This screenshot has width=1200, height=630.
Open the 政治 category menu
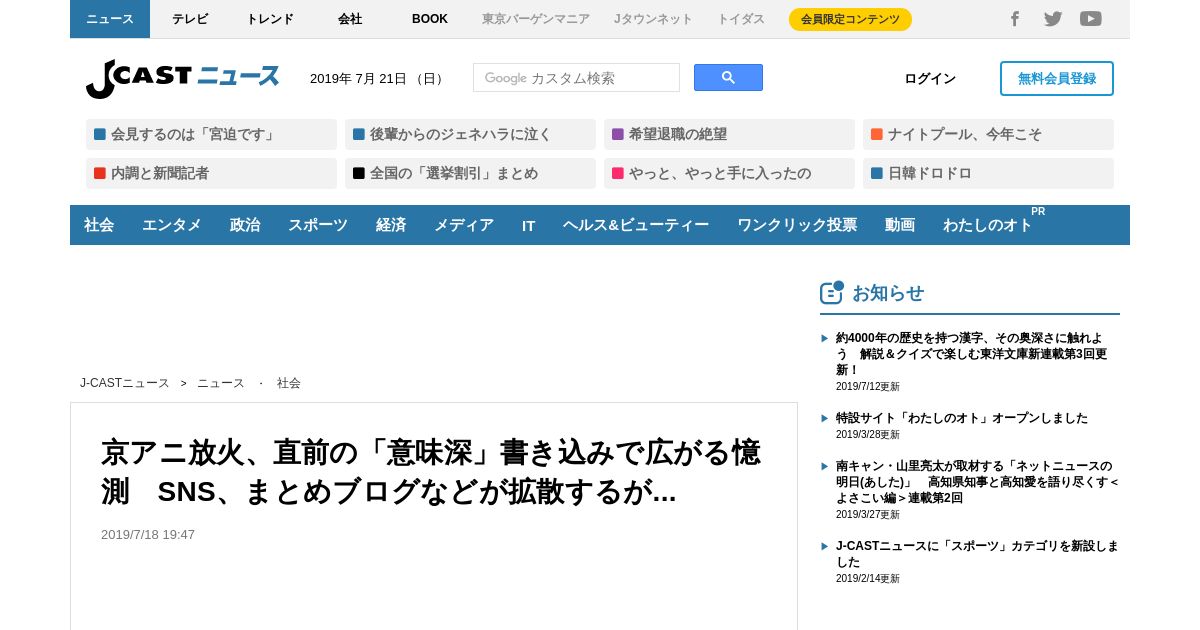245,225
